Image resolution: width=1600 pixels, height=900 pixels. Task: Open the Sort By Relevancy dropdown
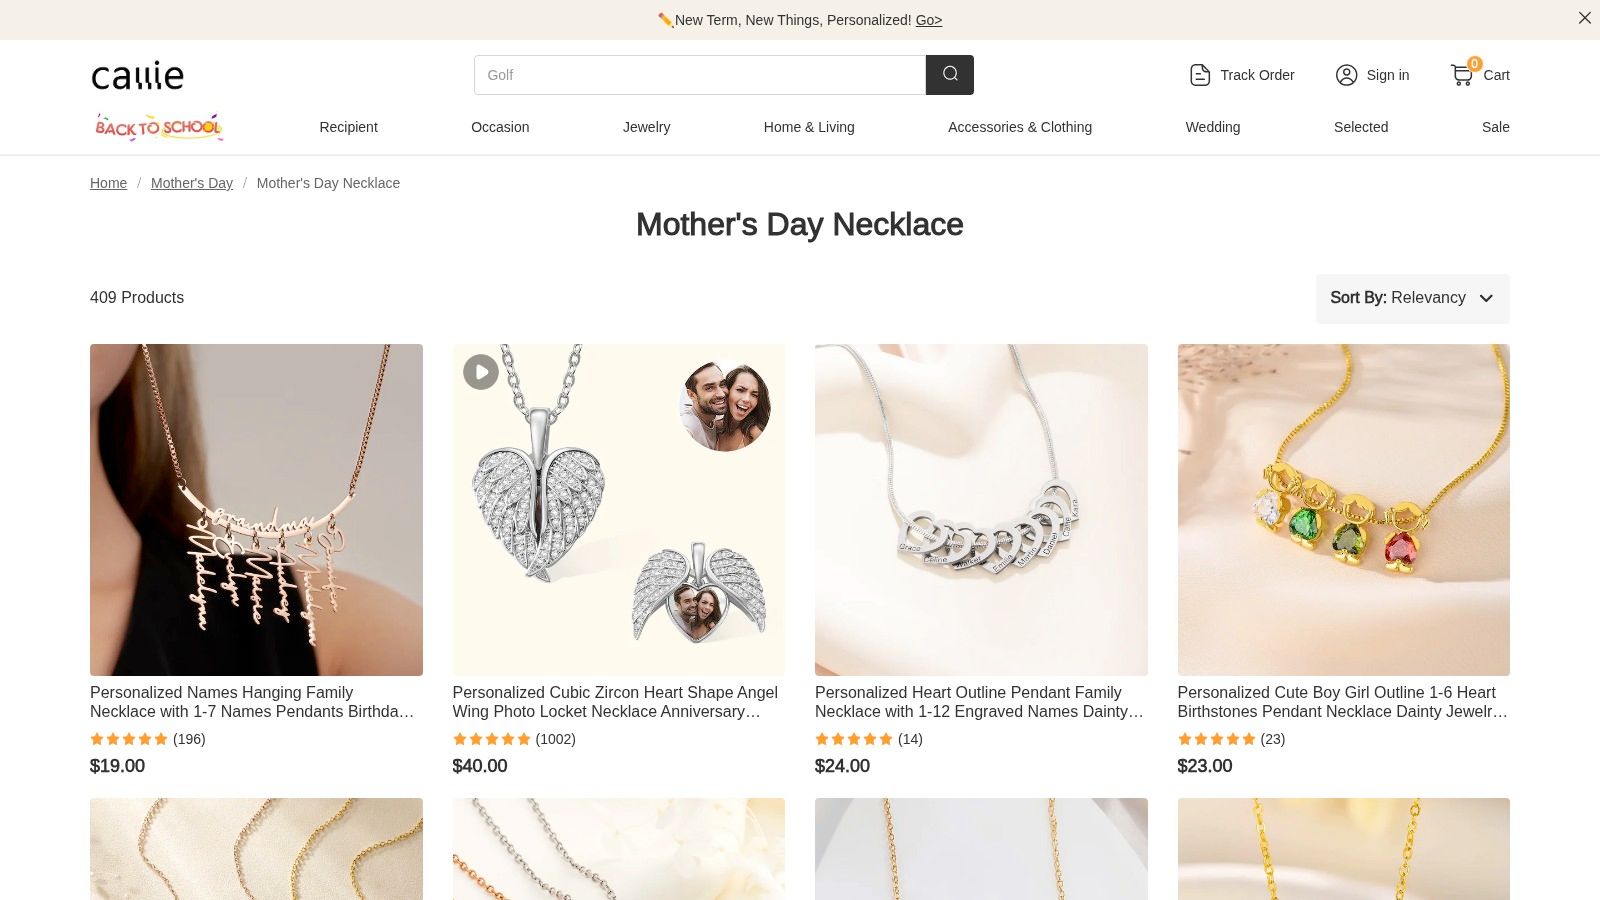1412,298
